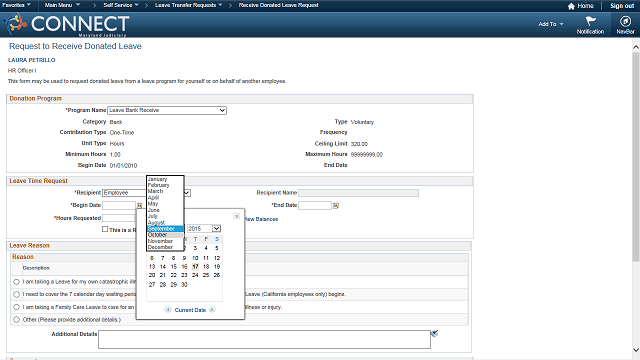
Task: Click into the Begin Date field
Action: (x=119, y=205)
